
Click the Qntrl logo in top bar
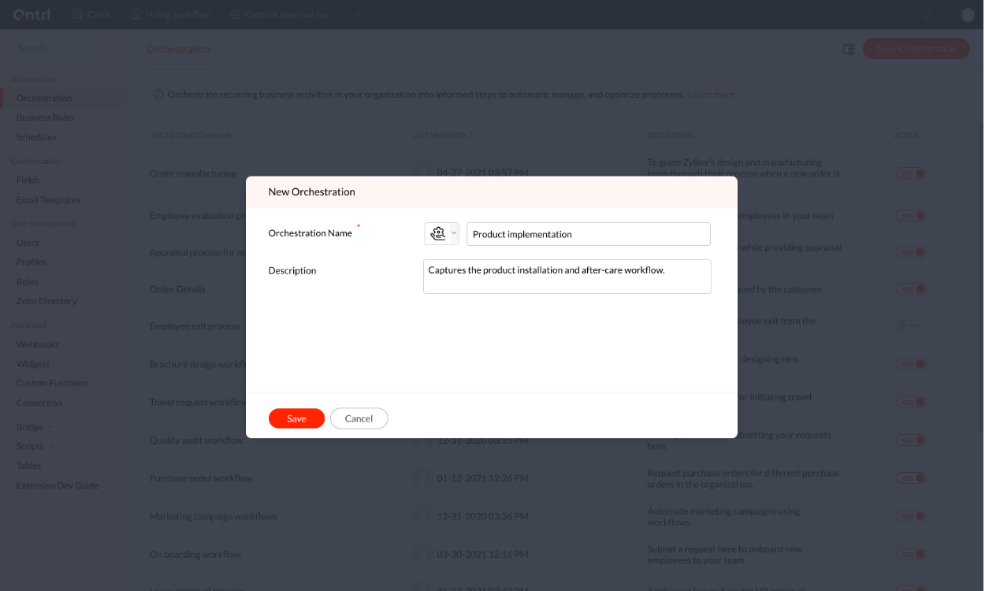pyautogui.click(x=32, y=14)
